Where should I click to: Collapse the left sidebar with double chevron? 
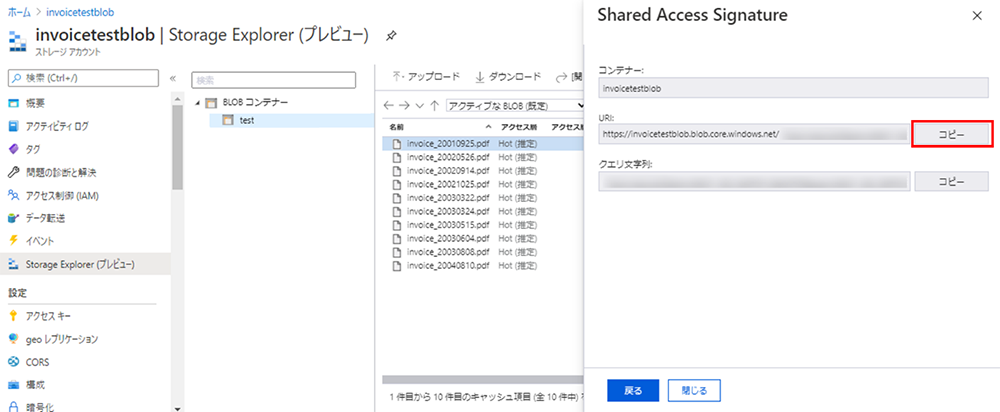pos(172,78)
